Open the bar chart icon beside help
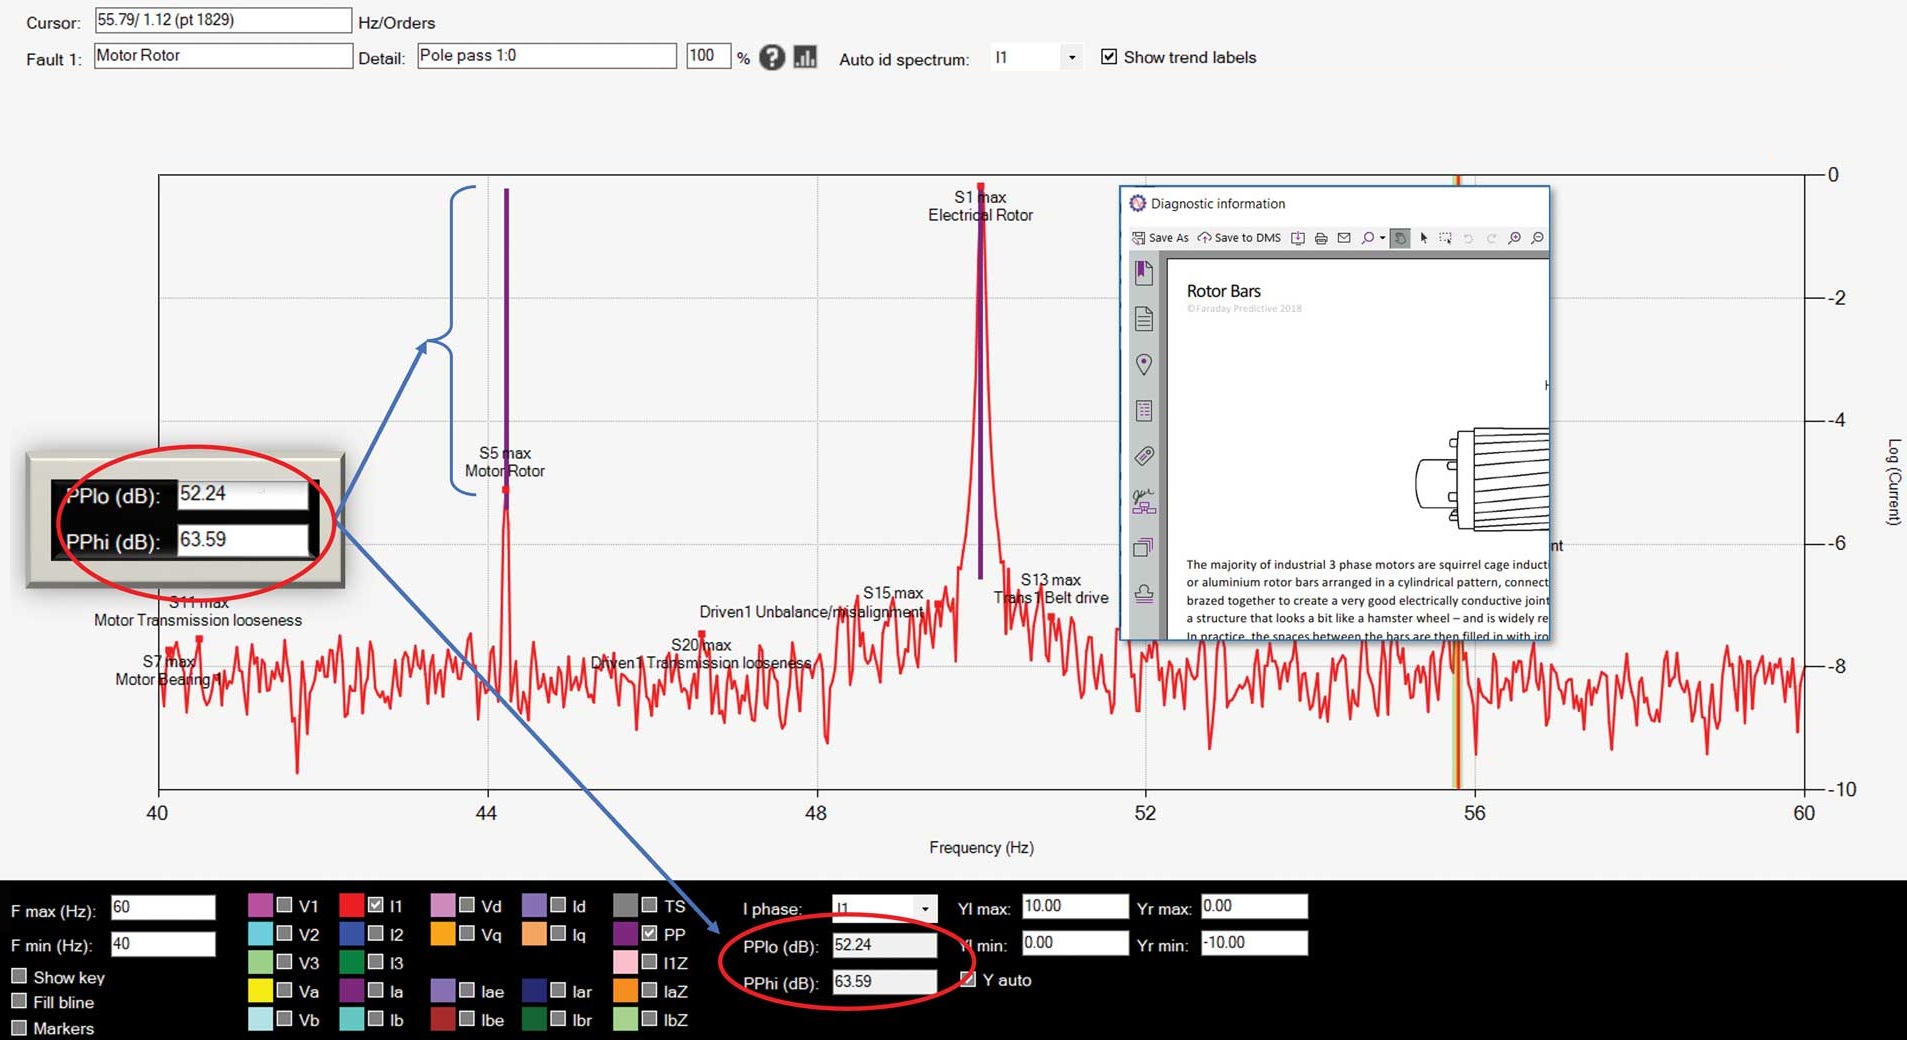 click(x=805, y=57)
